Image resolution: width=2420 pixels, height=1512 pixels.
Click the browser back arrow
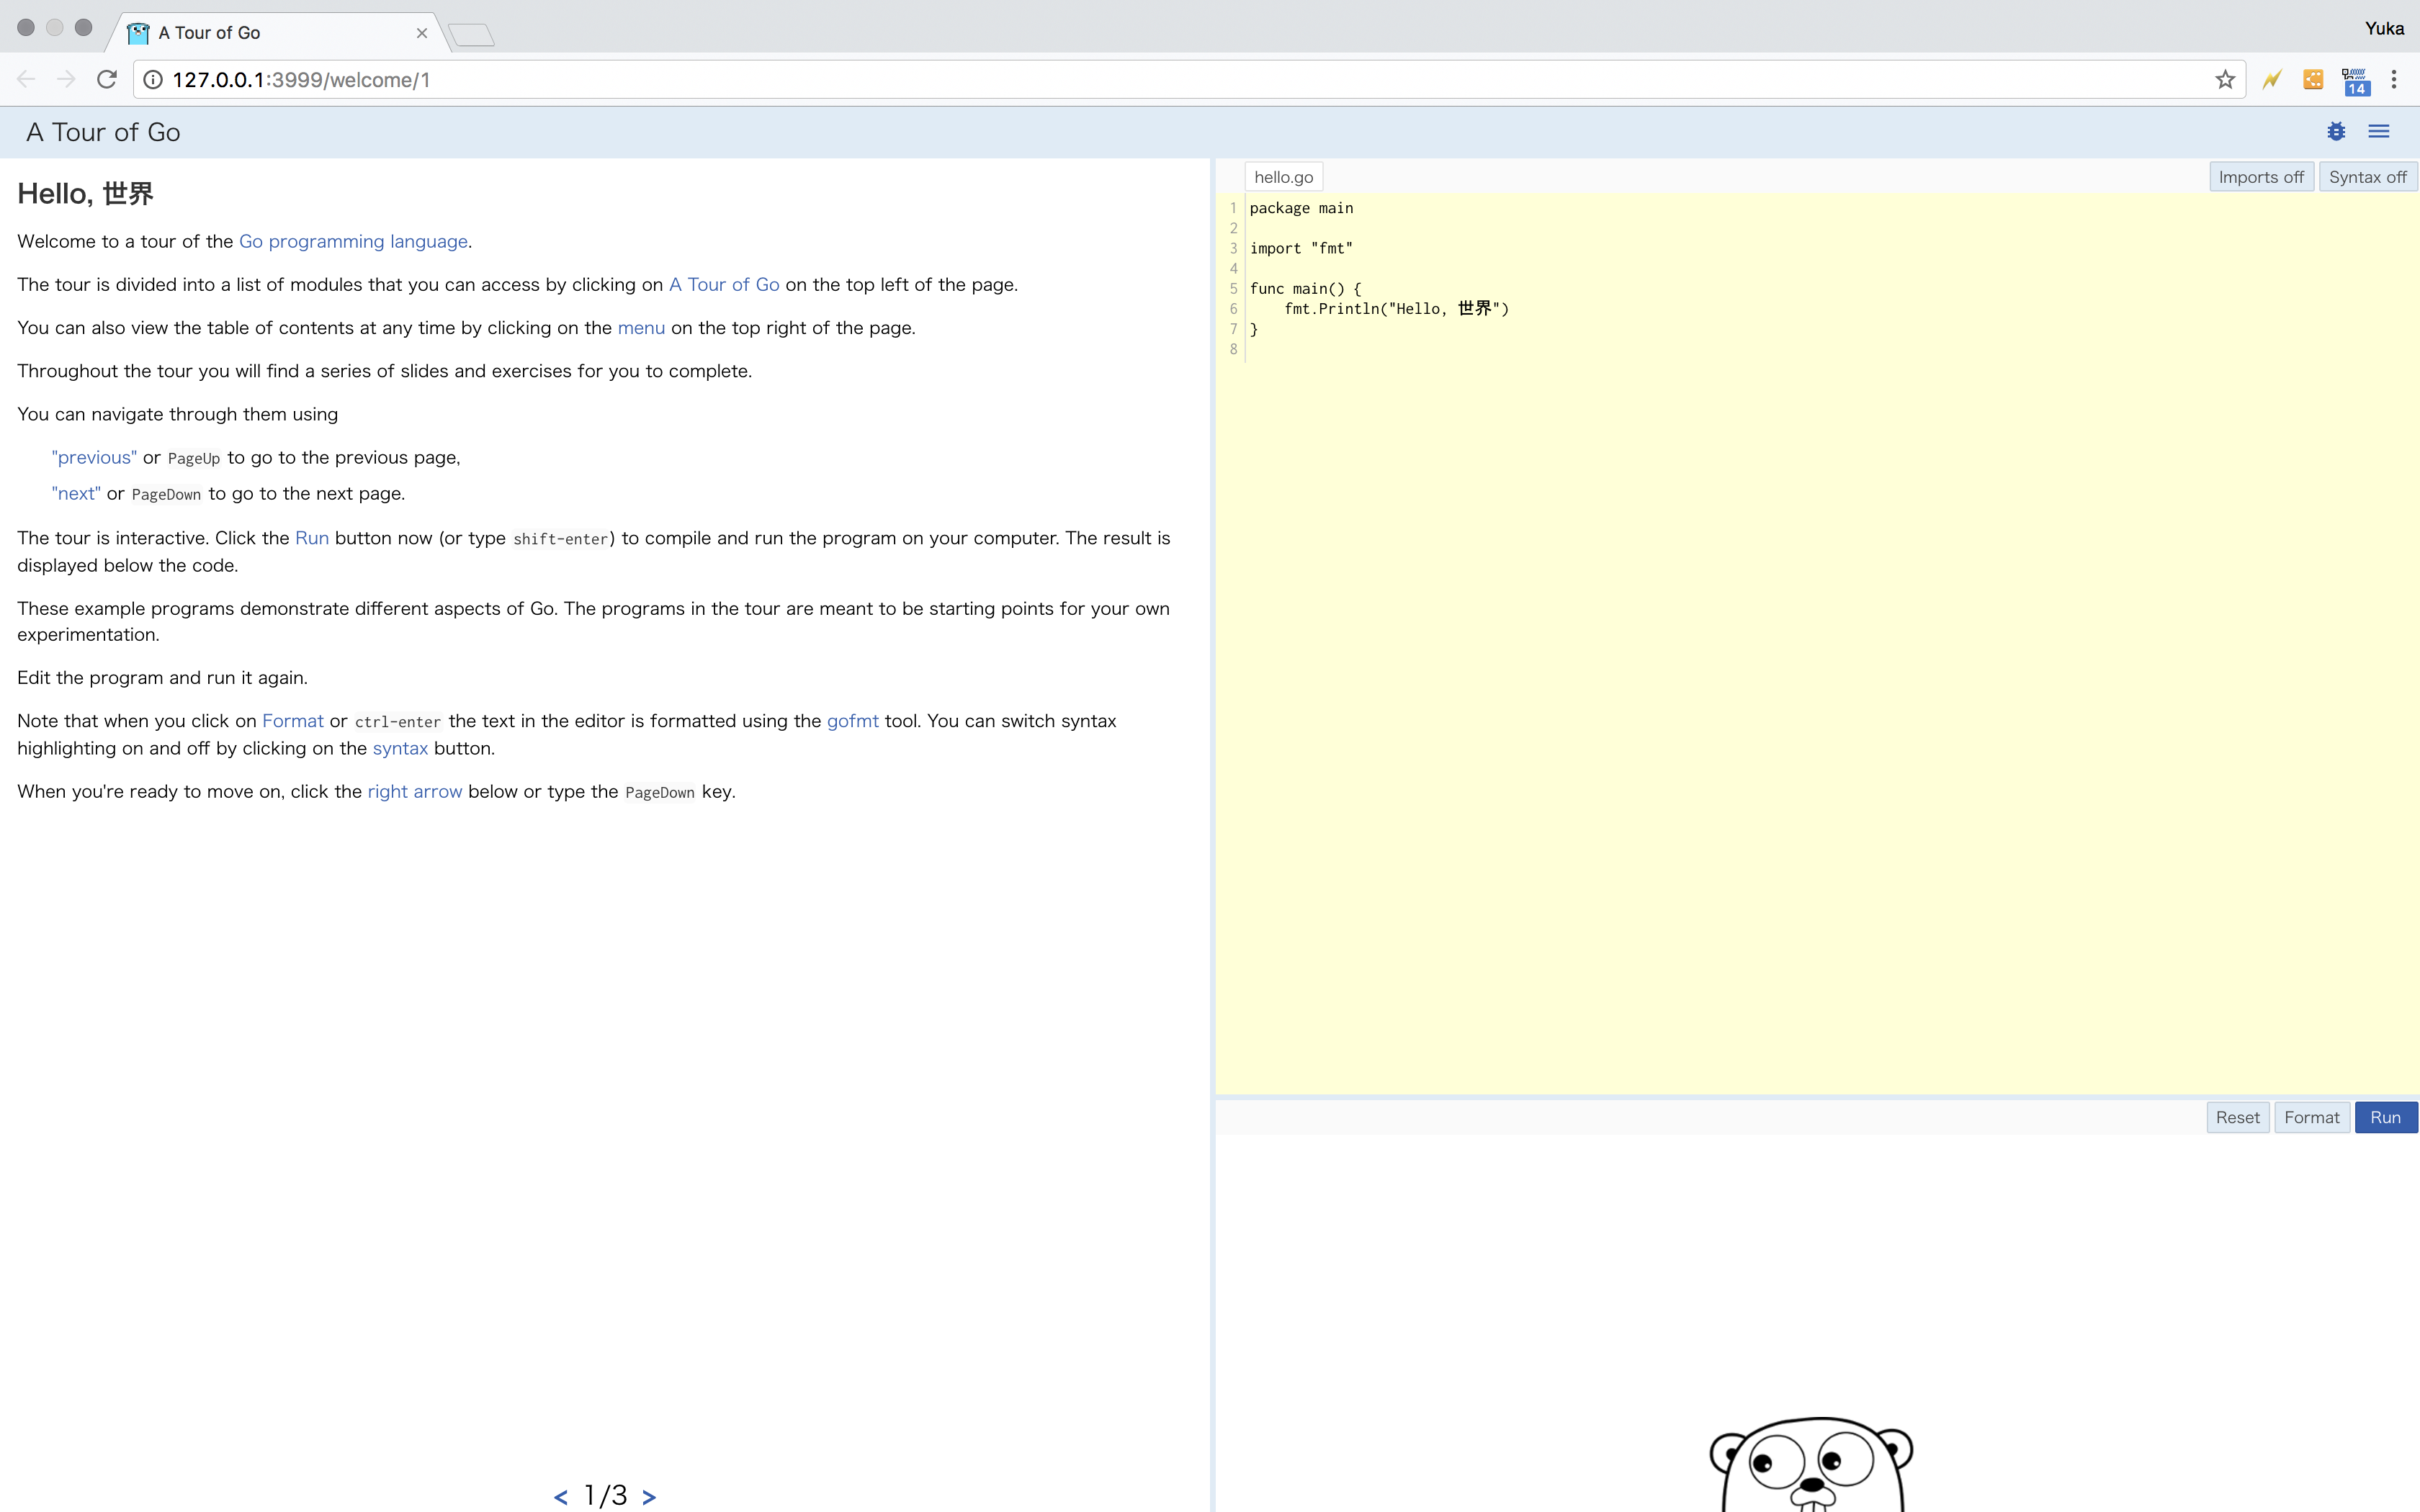(x=26, y=79)
